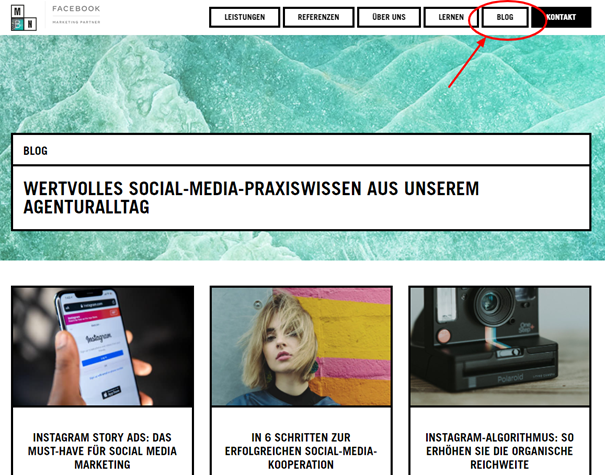Click the N square in the logo
The width and height of the screenshot is (605, 475).
[x=30, y=25]
